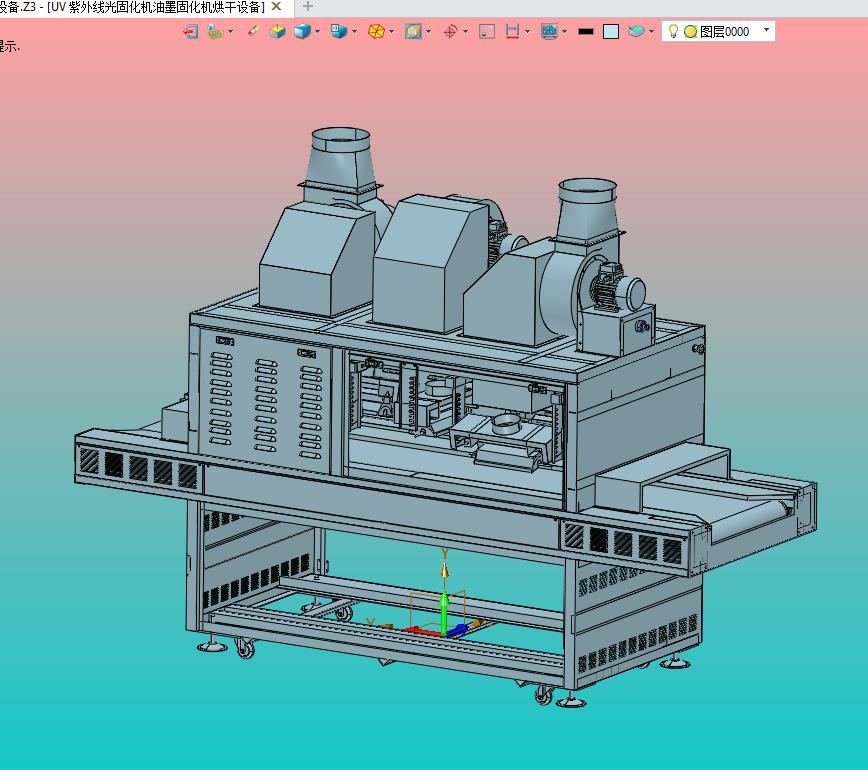The height and width of the screenshot is (770, 868).
Task: Click the yellow-top box view icon
Action: pyautogui.click(x=277, y=32)
